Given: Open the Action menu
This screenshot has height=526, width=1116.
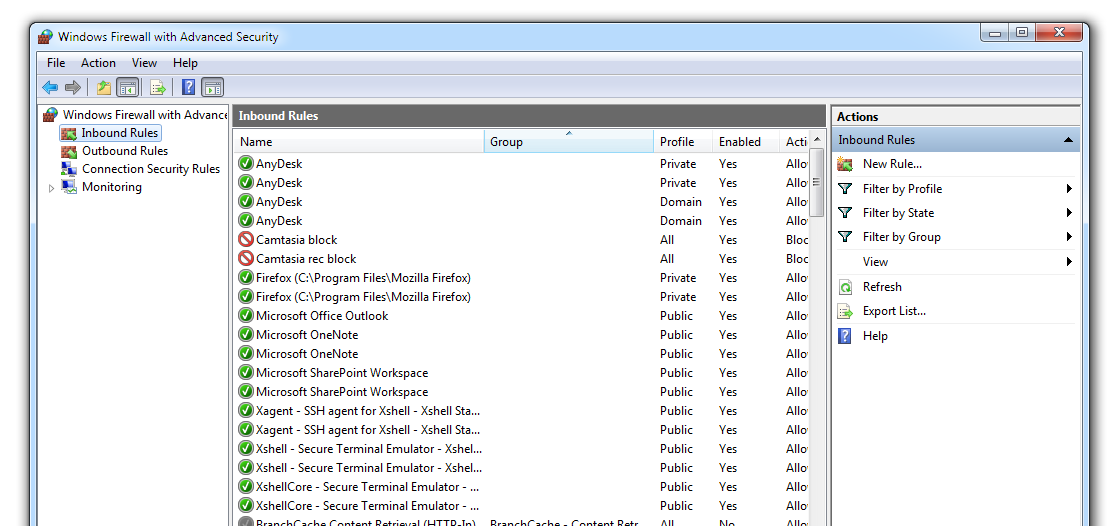Looking at the screenshot, I should point(98,63).
